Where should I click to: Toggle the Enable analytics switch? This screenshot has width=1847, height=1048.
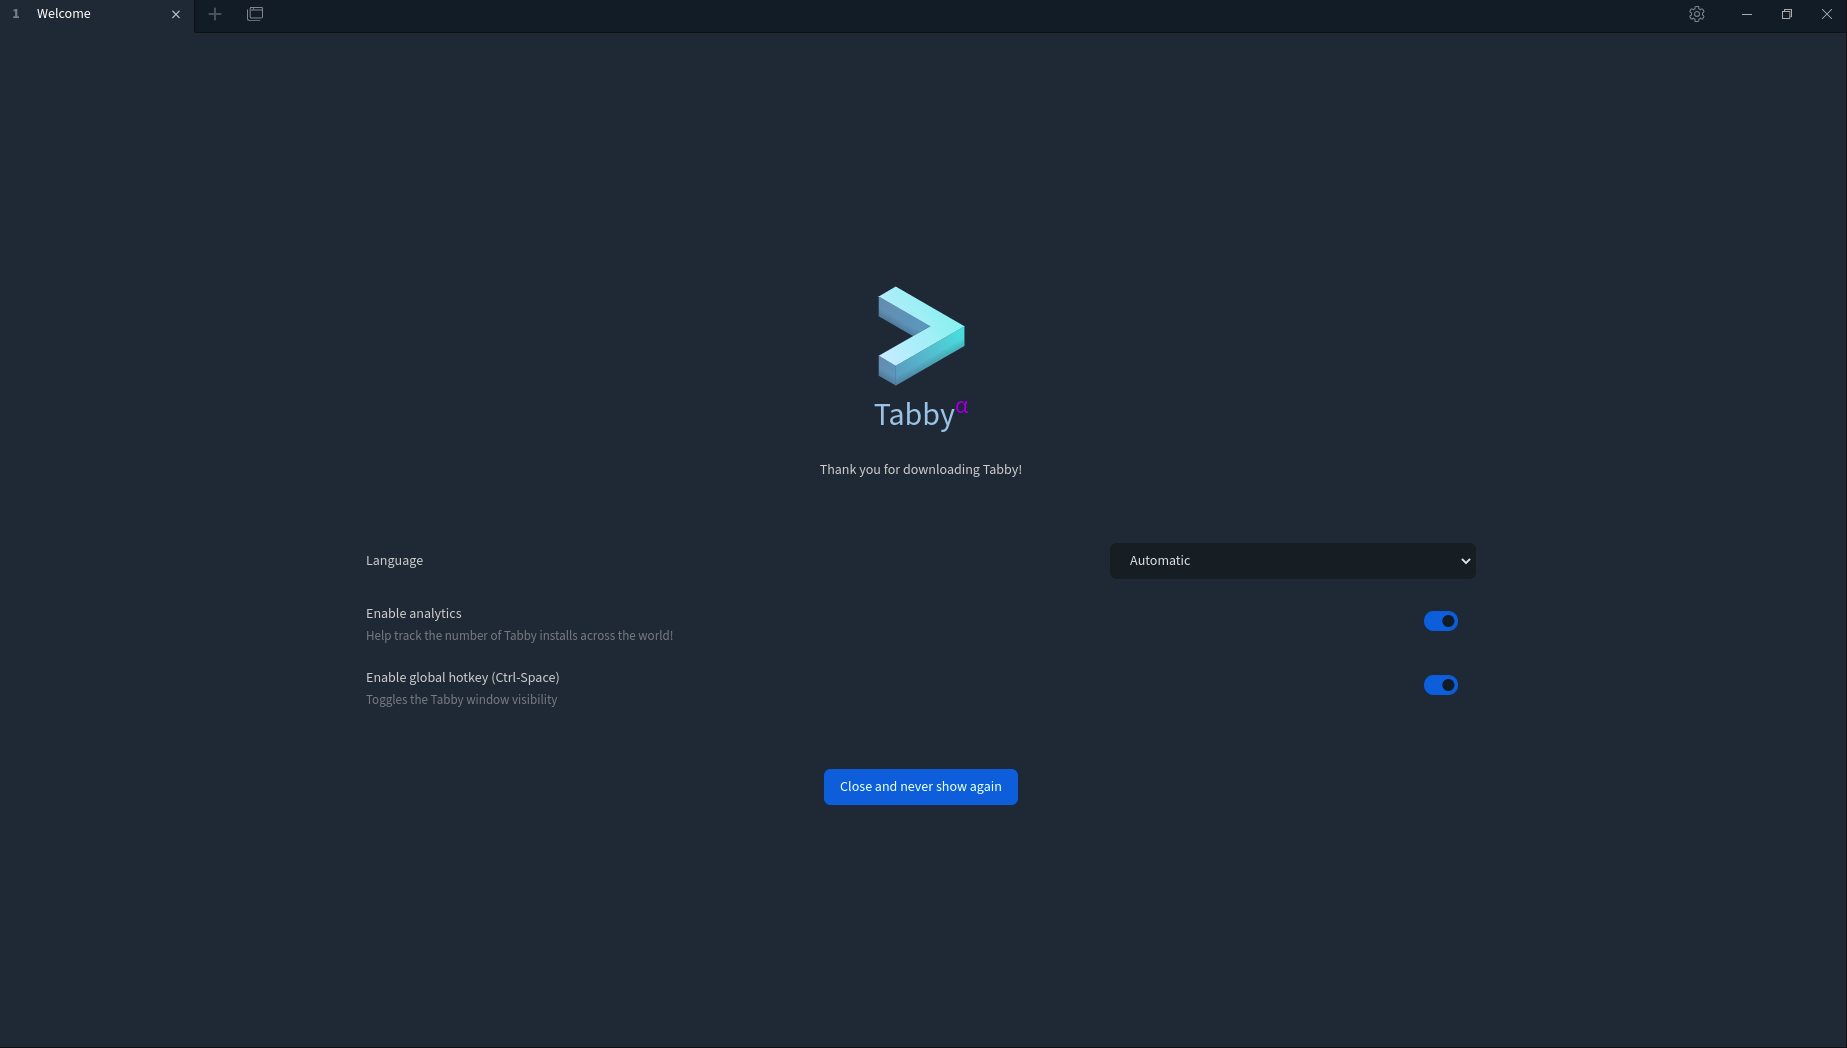(1441, 621)
